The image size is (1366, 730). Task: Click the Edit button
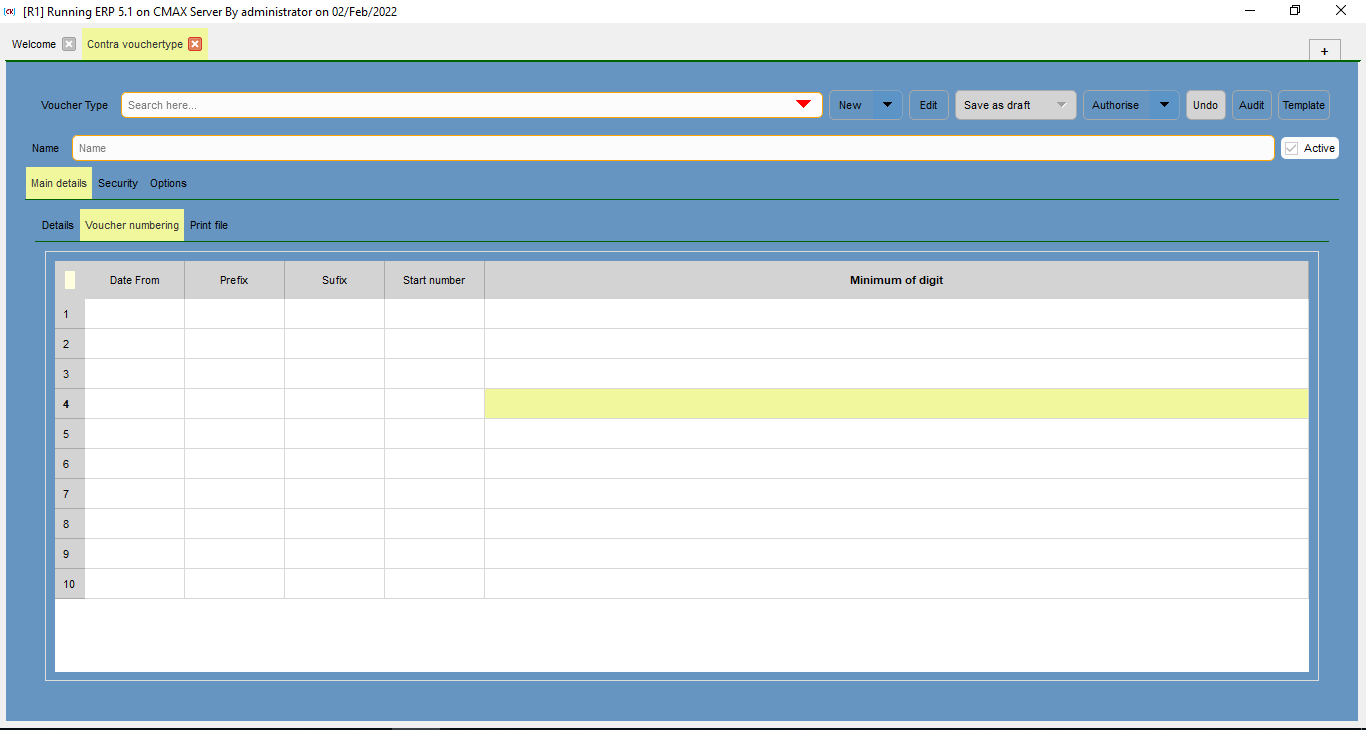929,105
